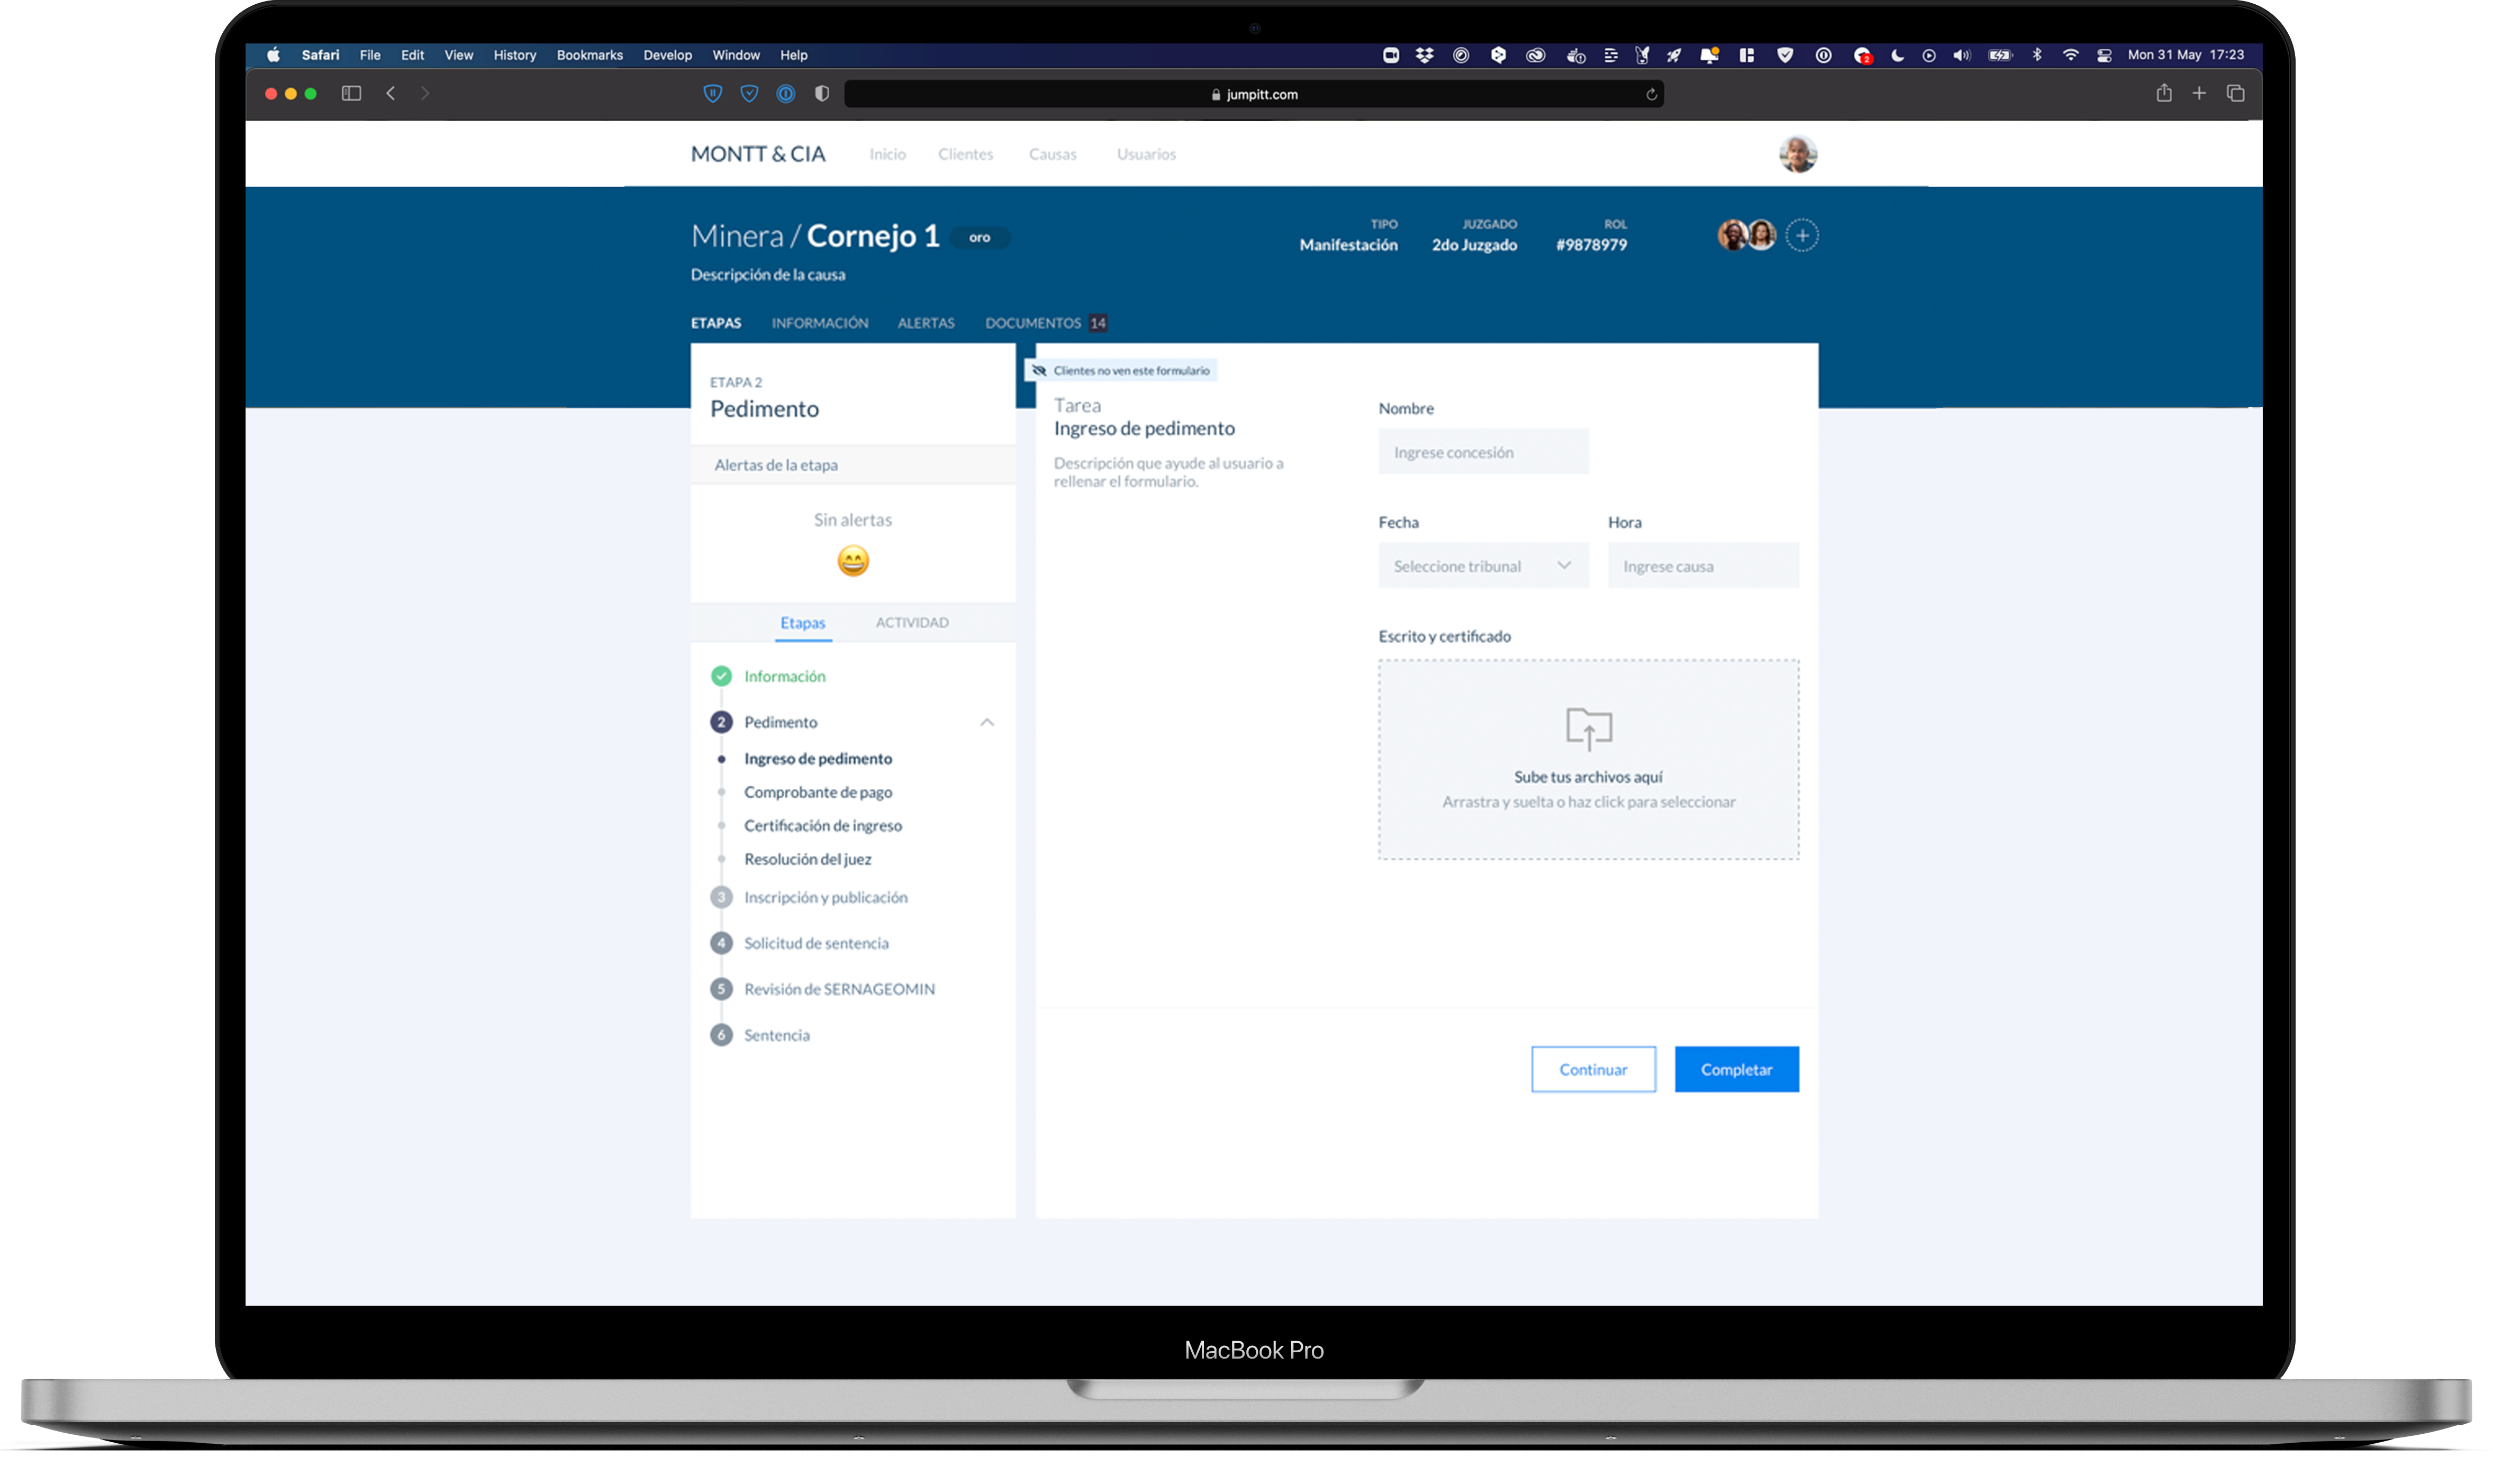Screen dimensions: 2493x1484
Task: Open the Develop menu
Action: (667, 55)
